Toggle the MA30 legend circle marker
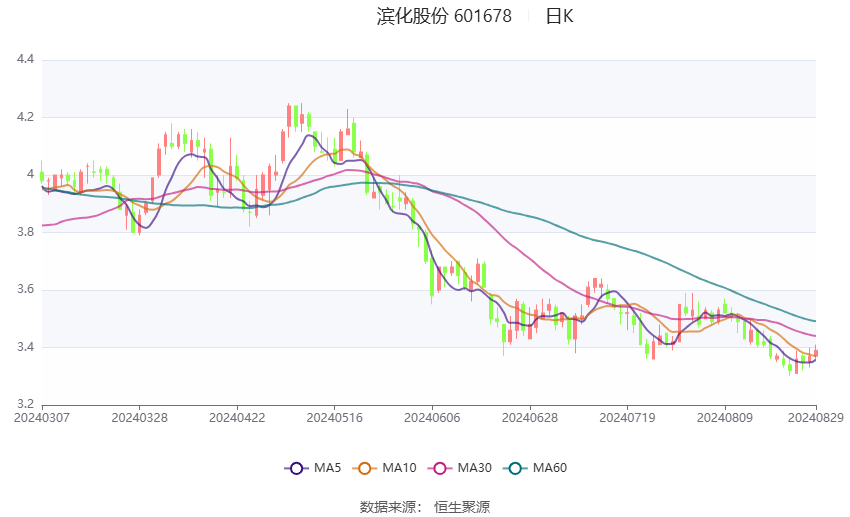This screenshot has height=517, width=850. 440,468
